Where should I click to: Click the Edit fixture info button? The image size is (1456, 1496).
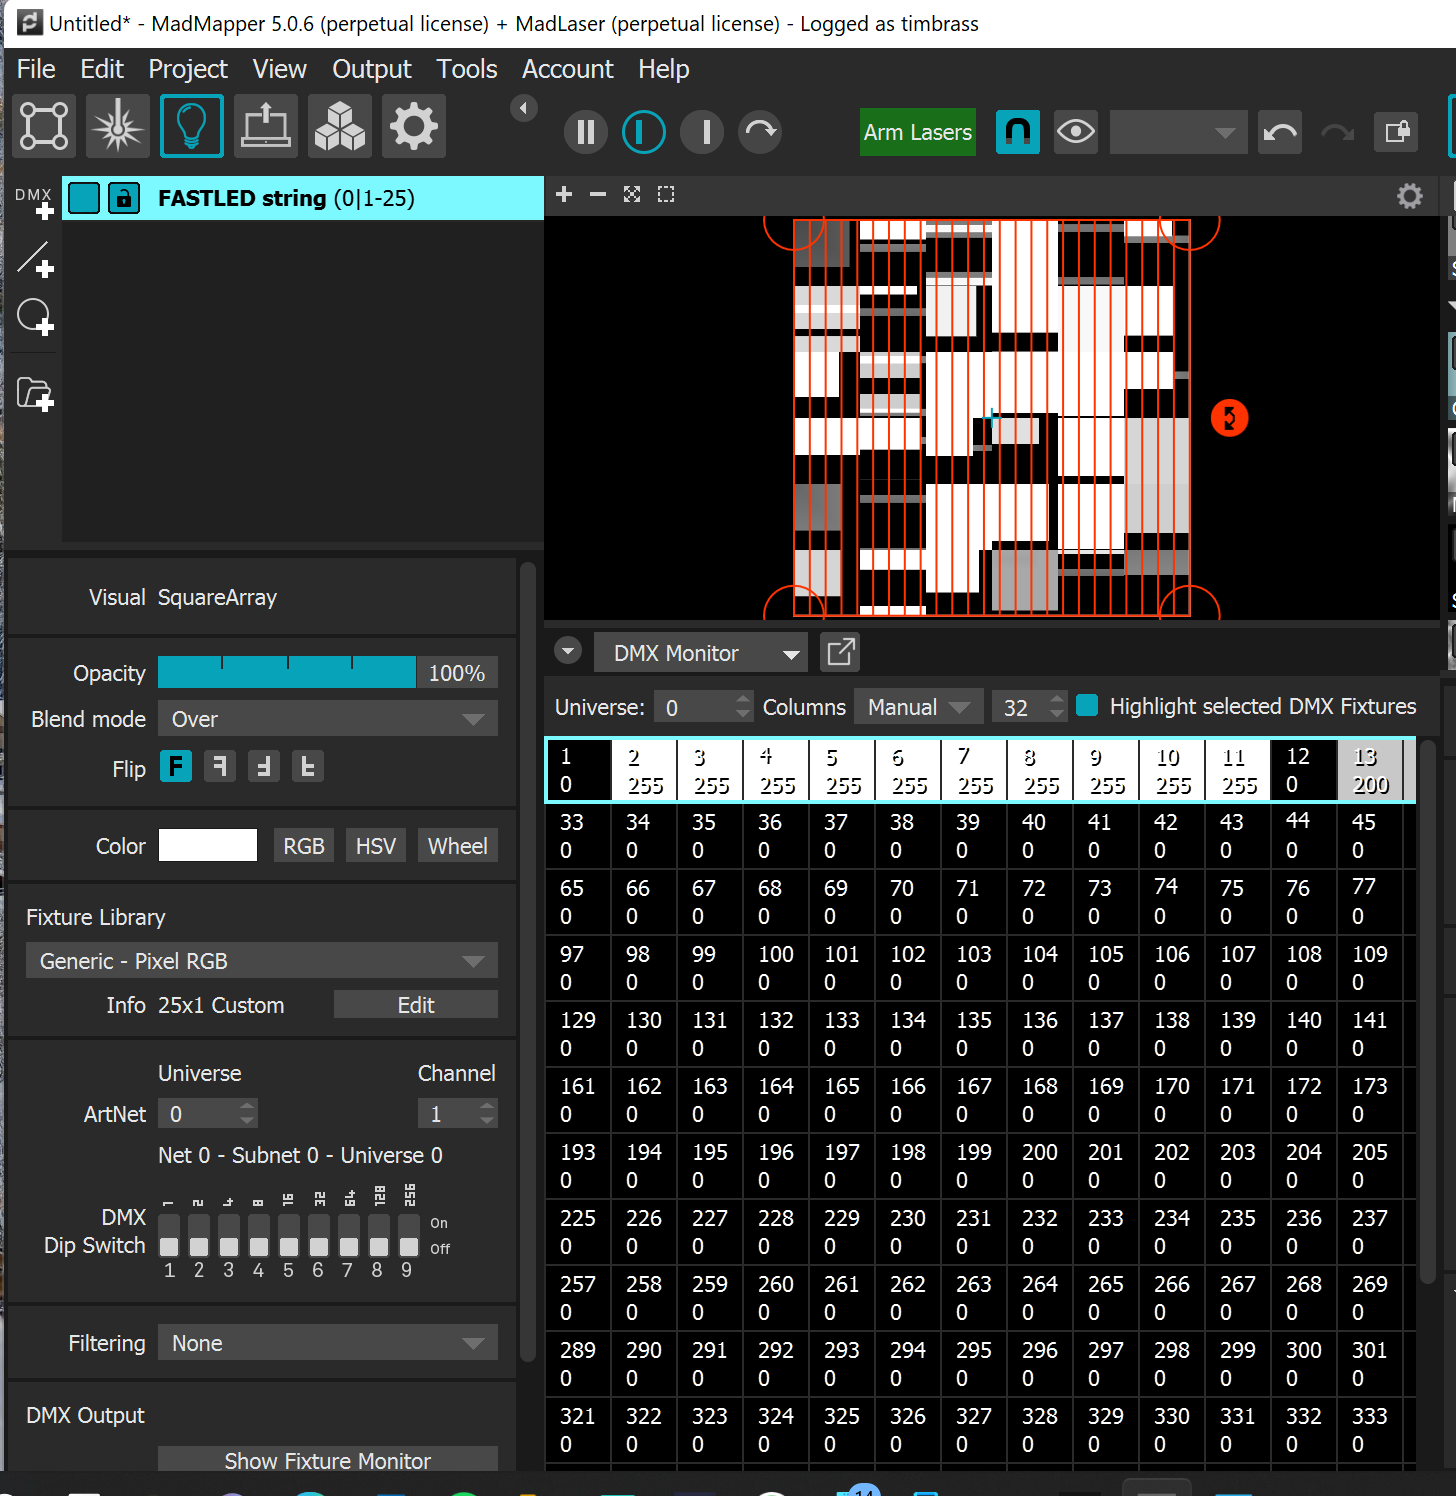point(416,1005)
